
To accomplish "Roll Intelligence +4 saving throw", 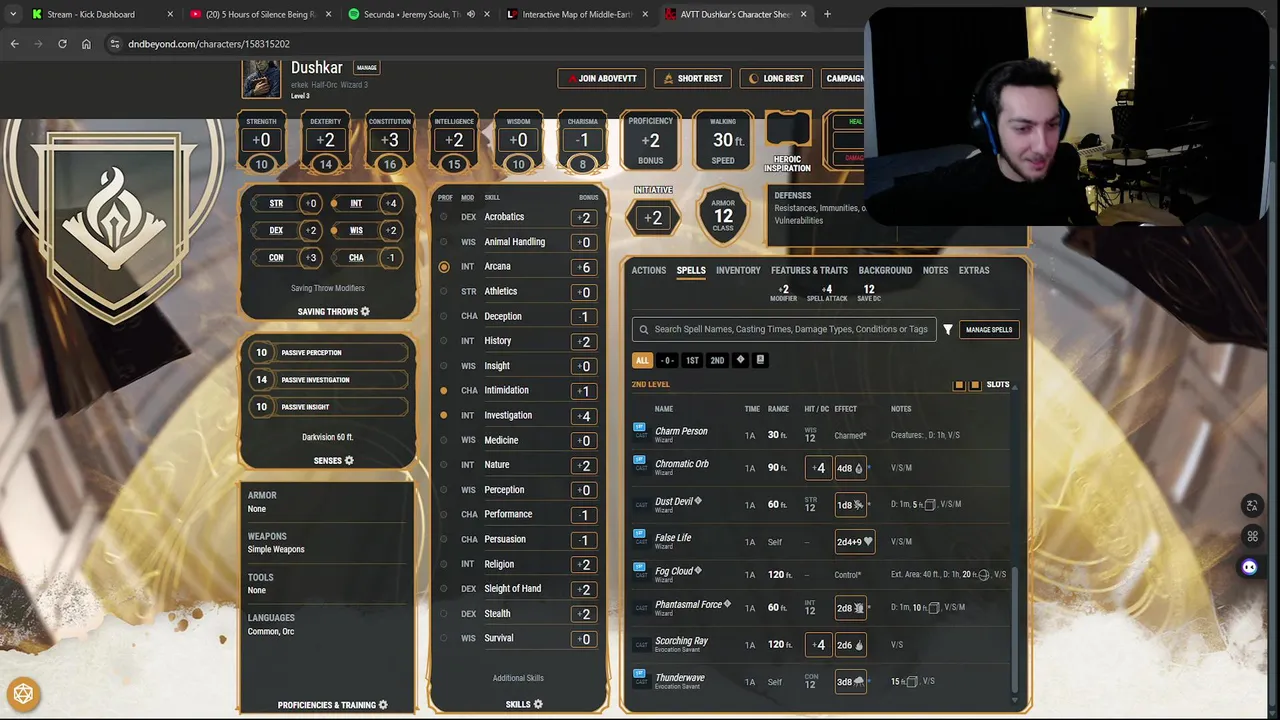I will [391, 203].
